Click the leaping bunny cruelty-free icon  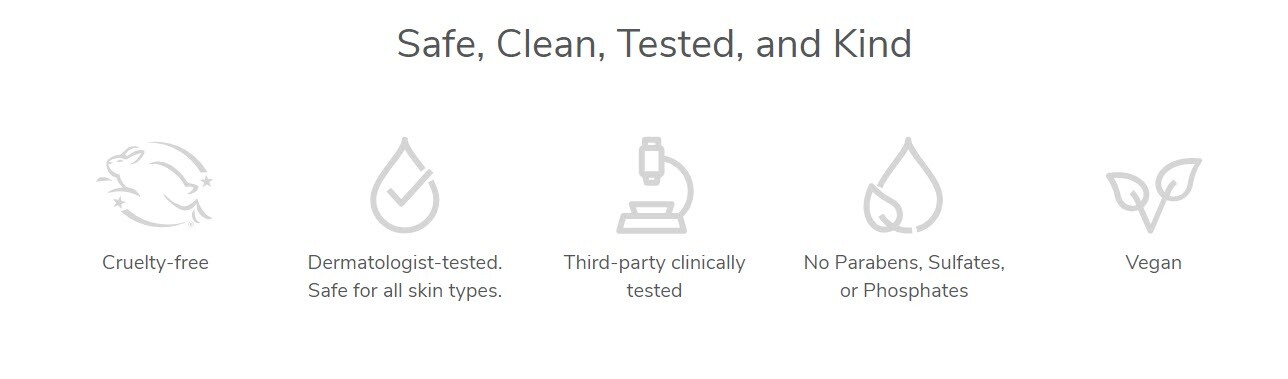(155, 185)
